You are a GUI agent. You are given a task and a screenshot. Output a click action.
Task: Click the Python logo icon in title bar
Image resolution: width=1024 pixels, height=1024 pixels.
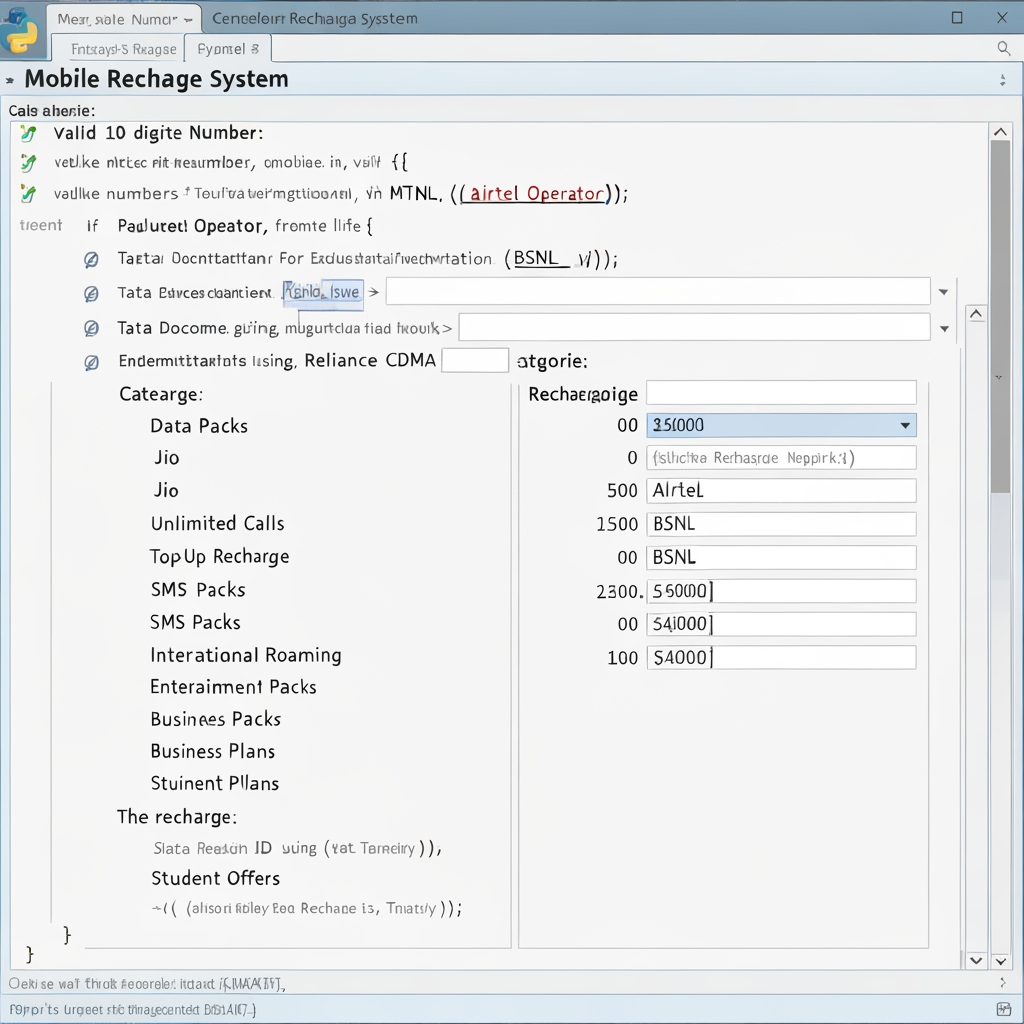20,31
